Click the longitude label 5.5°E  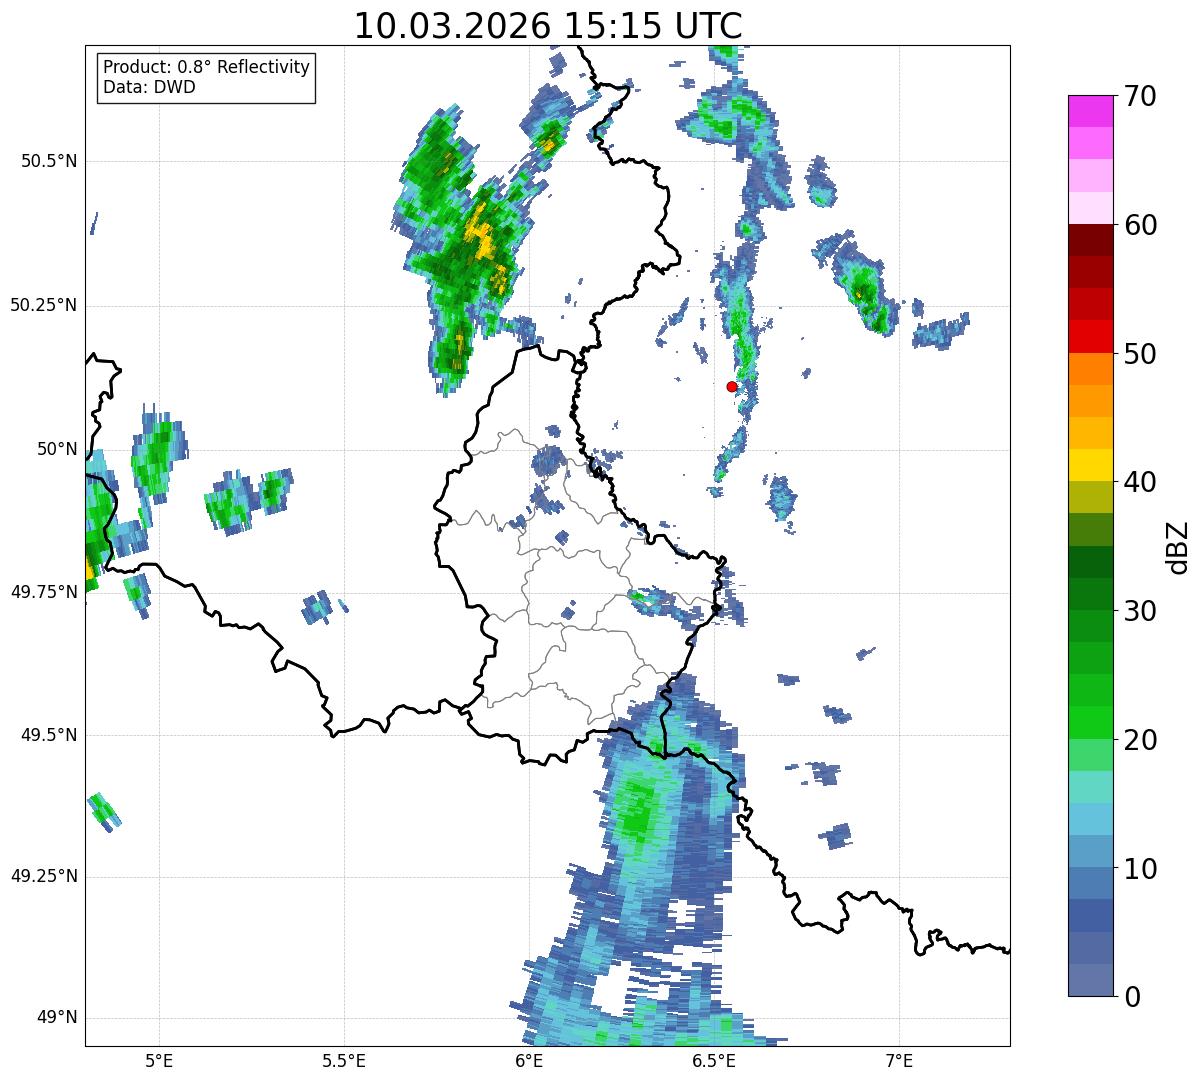(344, 1060)
